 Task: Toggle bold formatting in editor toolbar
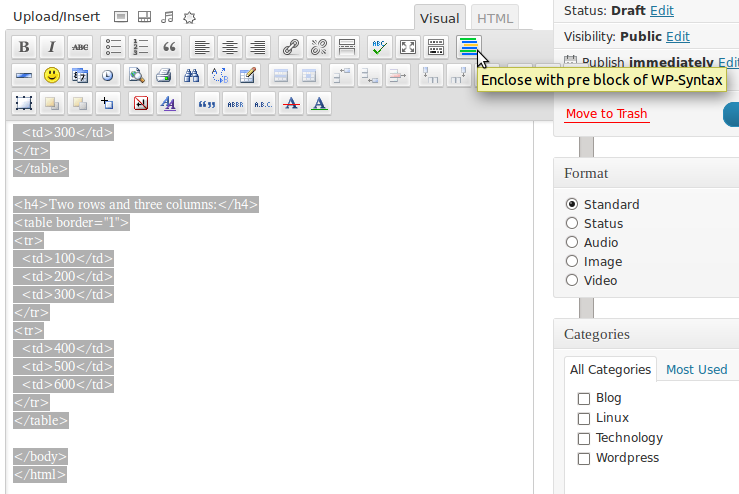pyautogui.click(x=24, y=47)
